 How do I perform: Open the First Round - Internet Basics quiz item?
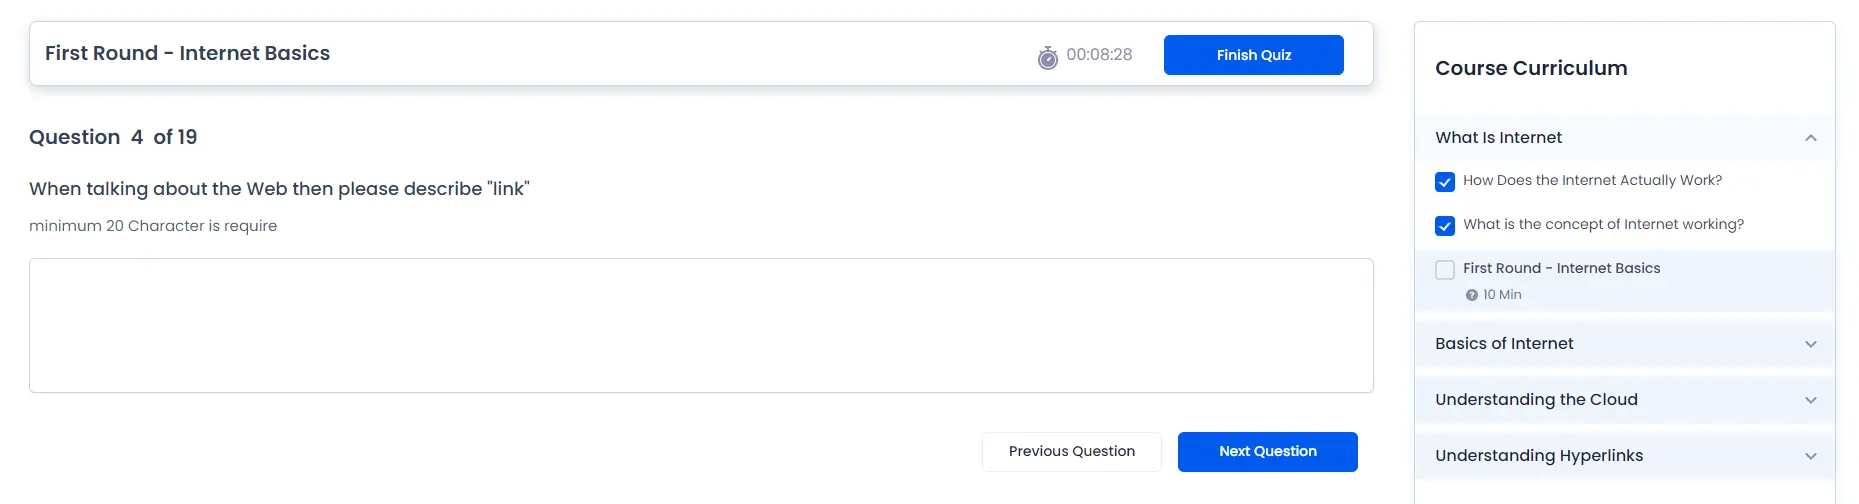(x=1561, y=268)
